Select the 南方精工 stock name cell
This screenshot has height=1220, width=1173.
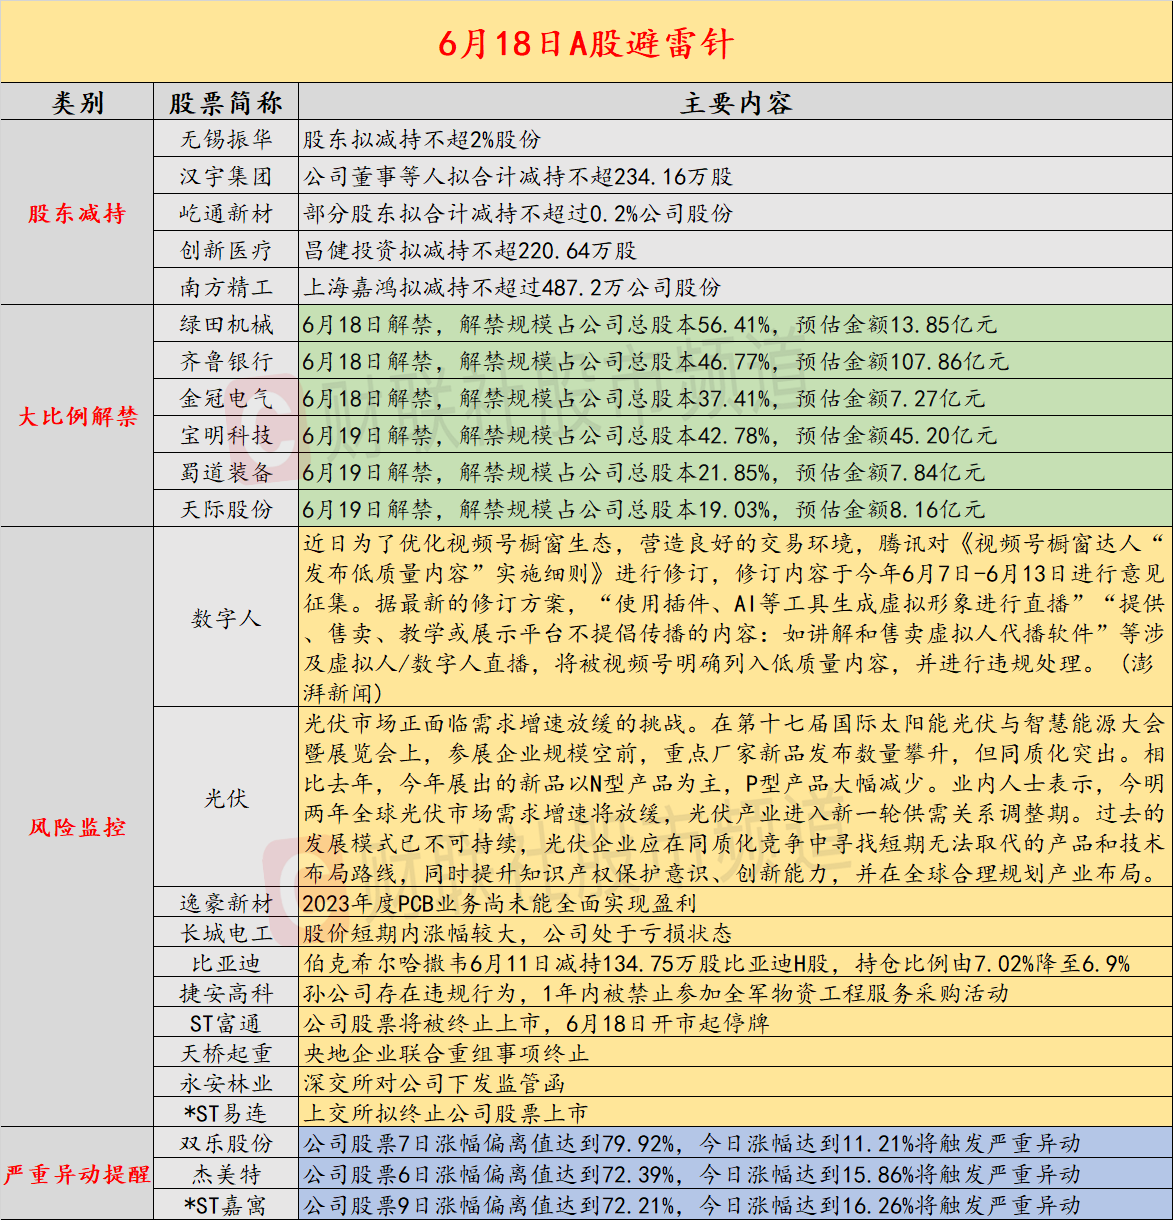click(226, 287)
